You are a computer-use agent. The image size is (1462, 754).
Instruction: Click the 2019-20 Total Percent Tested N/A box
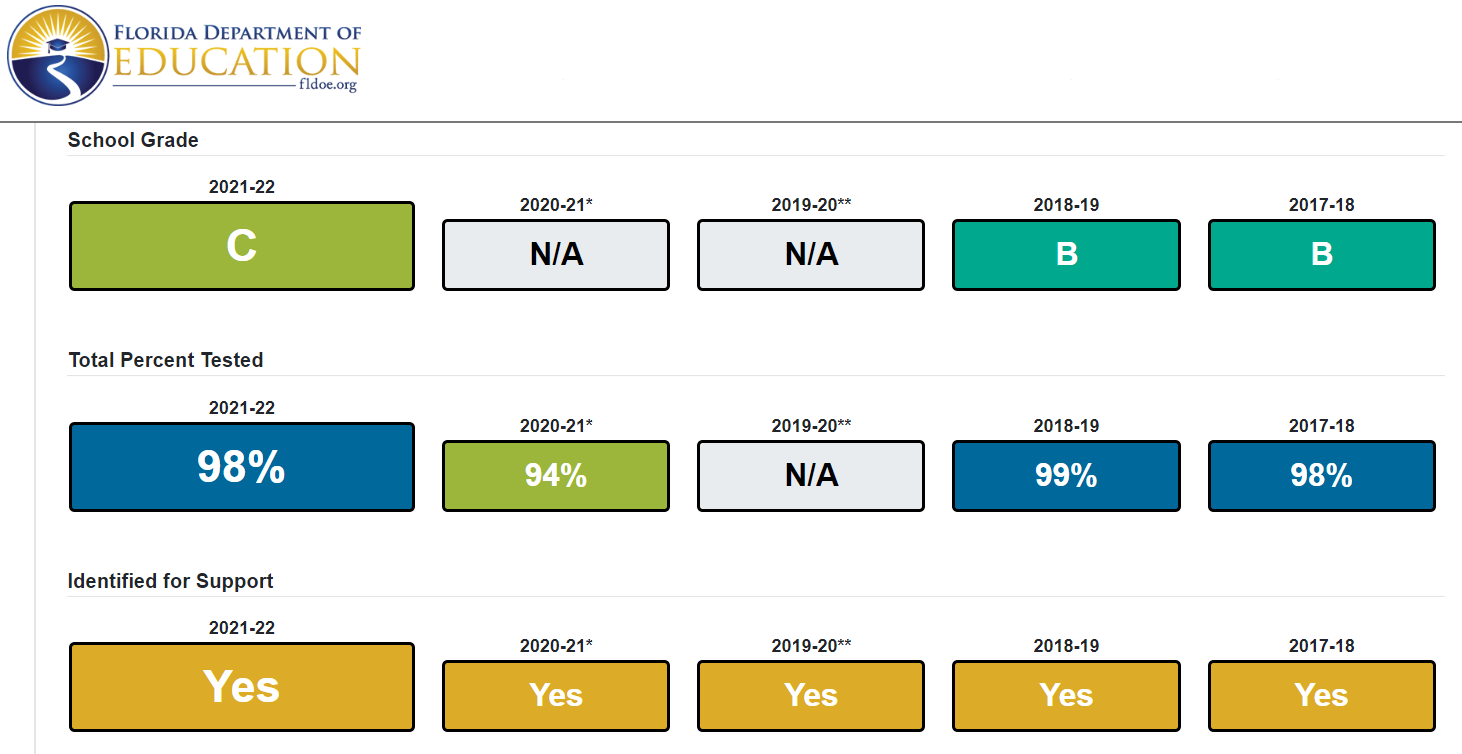(811, 476)
